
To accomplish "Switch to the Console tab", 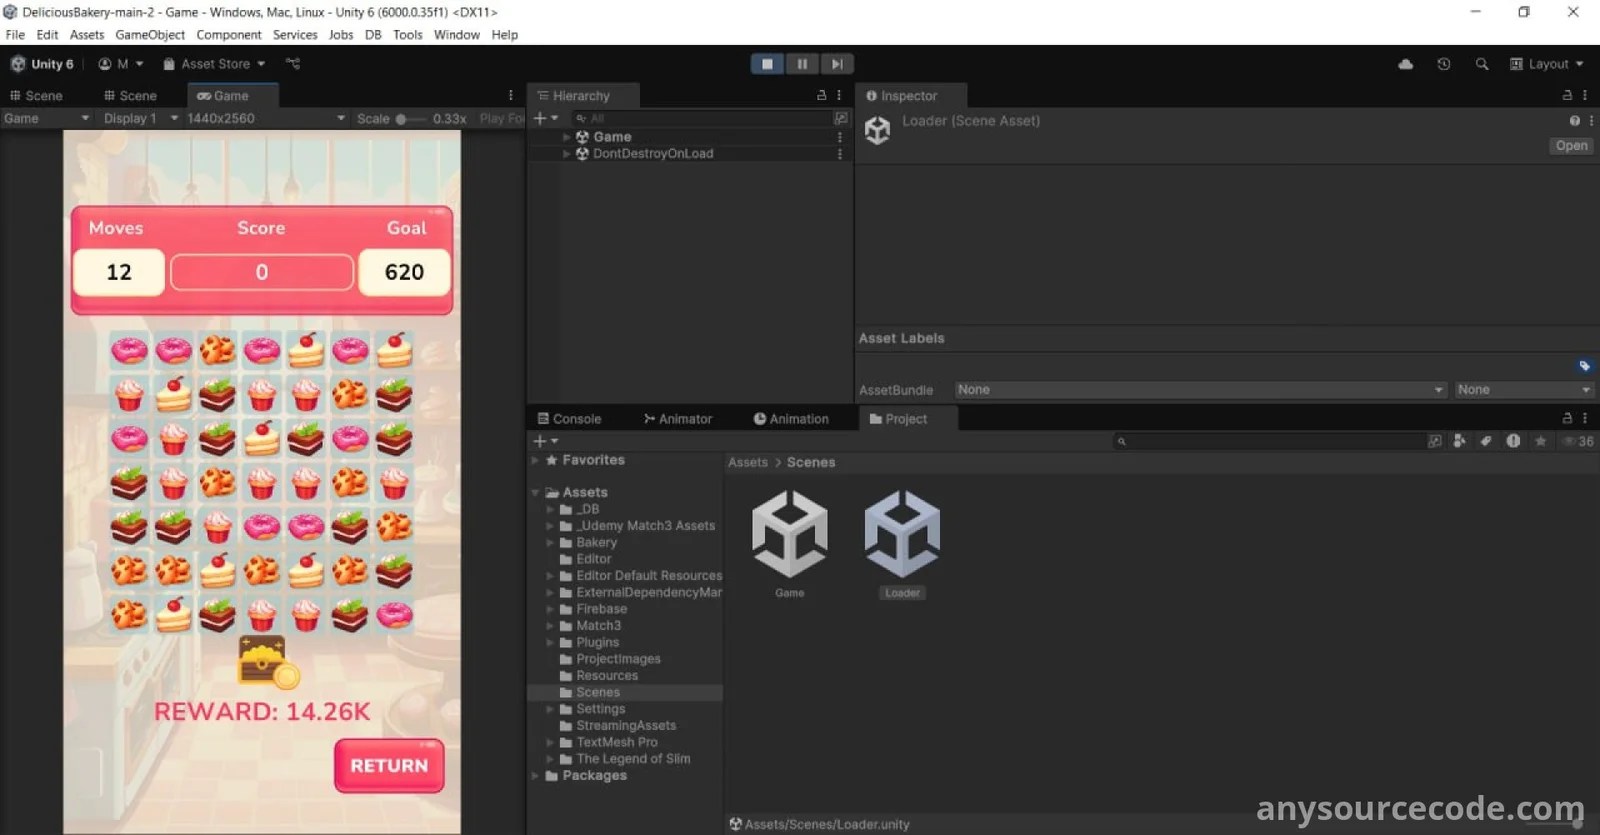I will pyautogui.click(x=570, y=419).
